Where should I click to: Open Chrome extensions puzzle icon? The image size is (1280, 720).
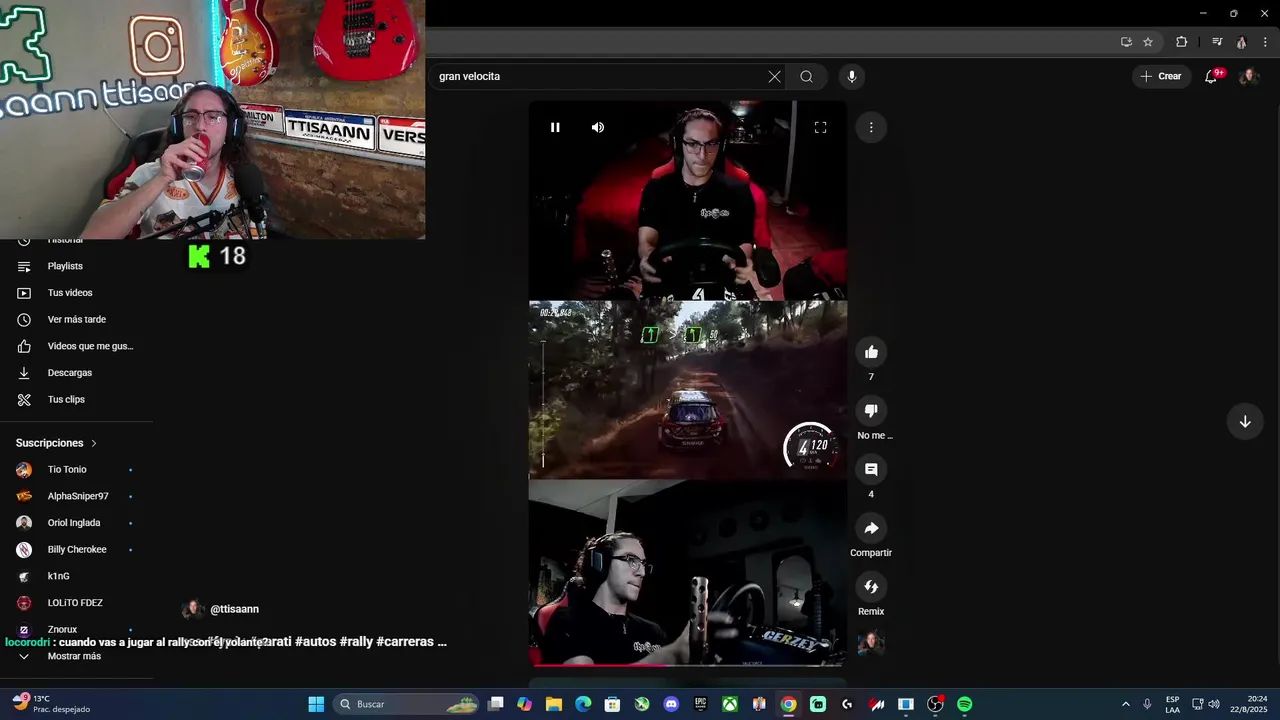click(1181, 42)
